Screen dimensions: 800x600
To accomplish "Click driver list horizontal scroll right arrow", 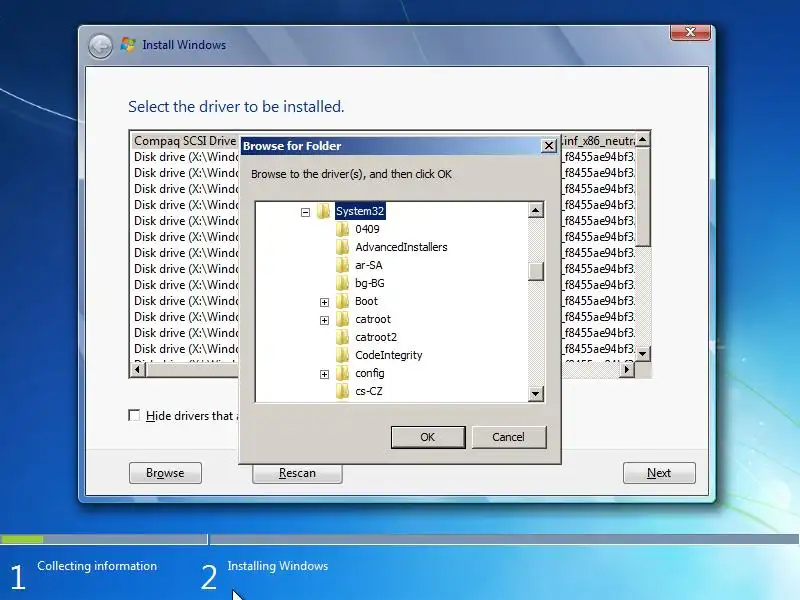I will click(x=627, y=369).
